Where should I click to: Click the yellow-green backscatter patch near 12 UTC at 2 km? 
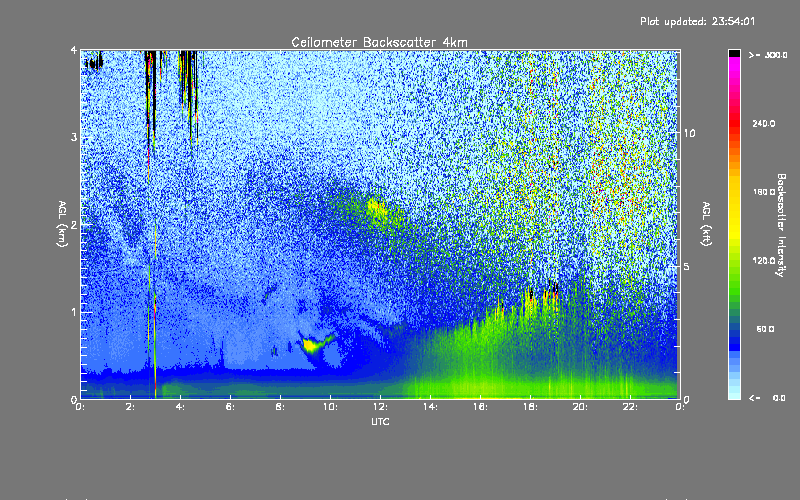378,210
